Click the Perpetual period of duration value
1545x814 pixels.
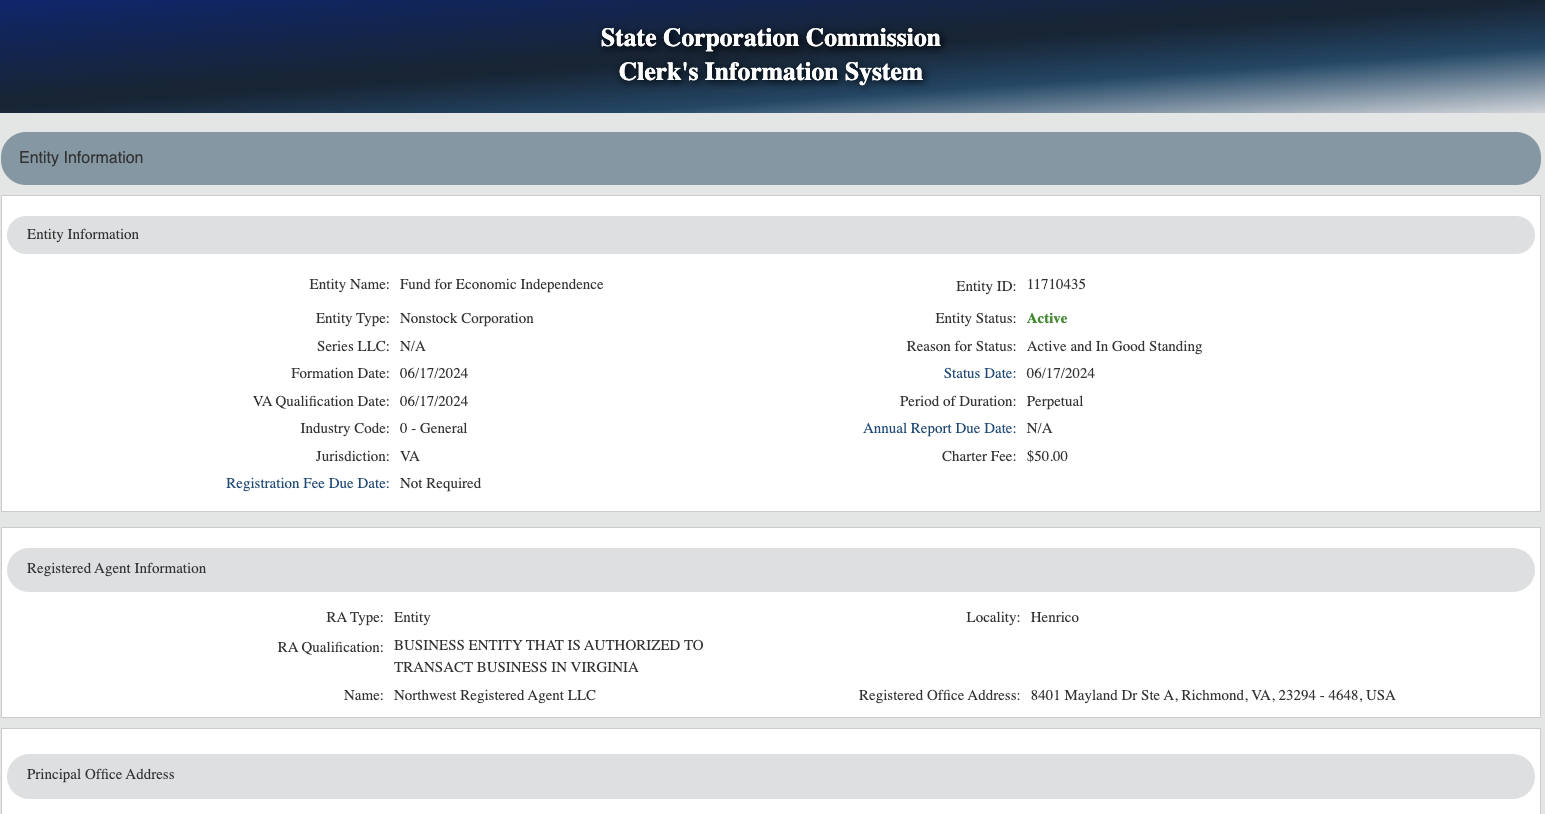(1054, 401)
